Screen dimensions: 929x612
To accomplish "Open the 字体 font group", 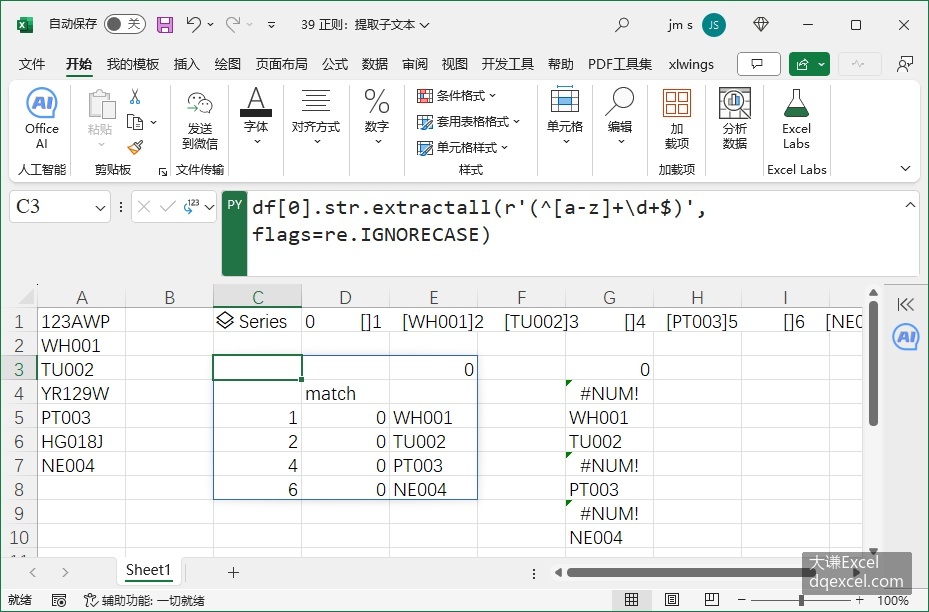I will (256, 117).
